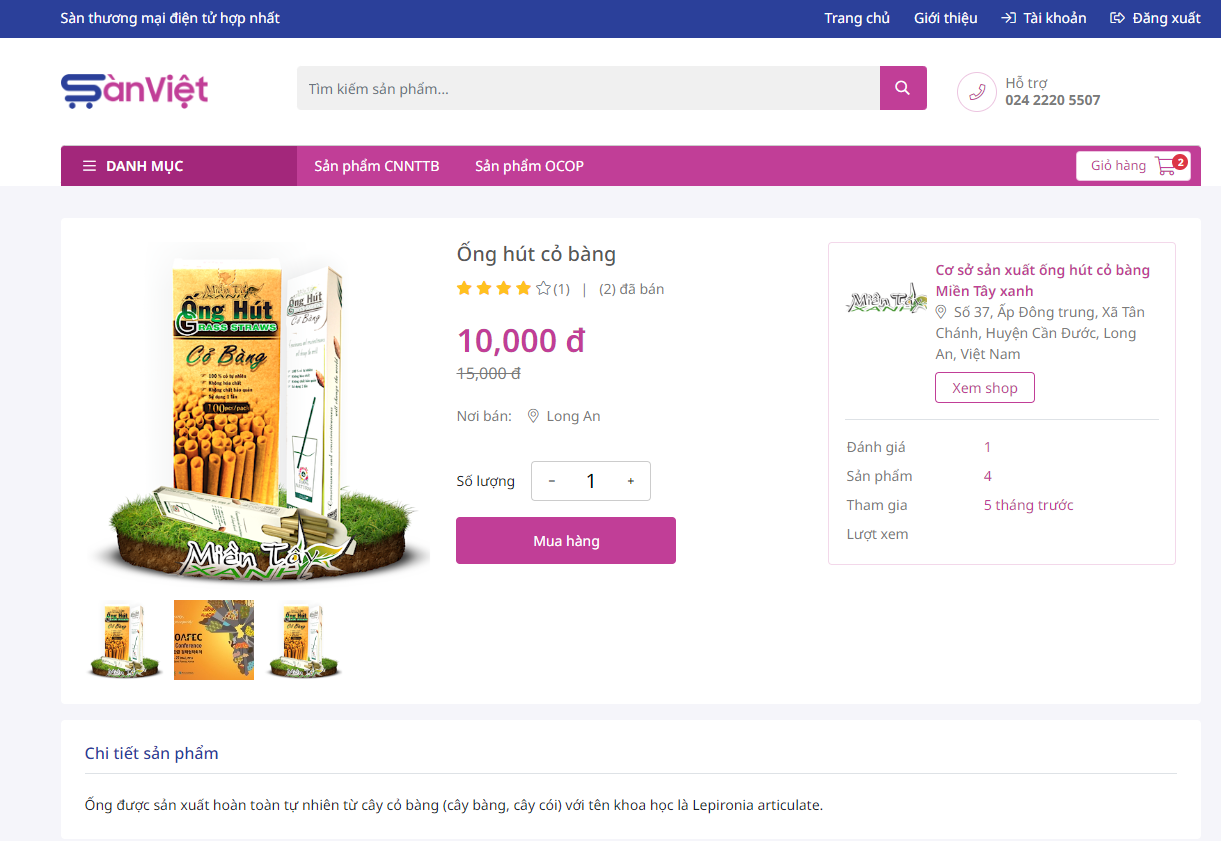Viewport: 1221px width, 841px height.
Task: Click the address pin icon in shop card
Action: (941, 312)
